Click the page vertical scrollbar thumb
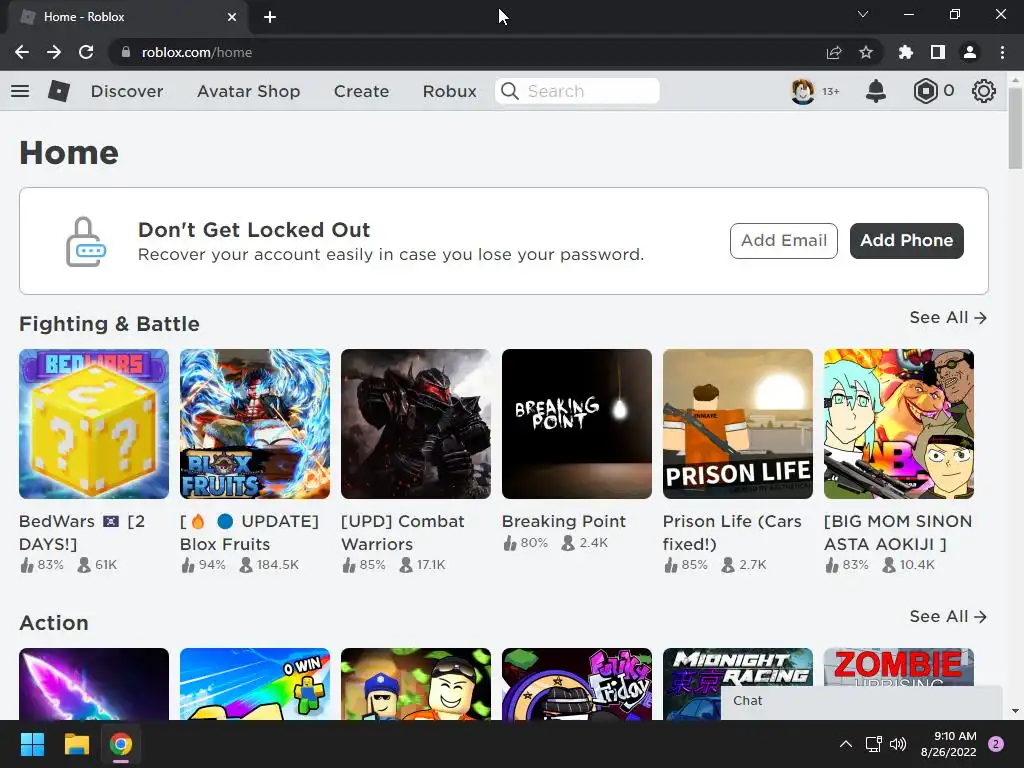The height and width of the screenshot is (768, 1024). 1015,127
